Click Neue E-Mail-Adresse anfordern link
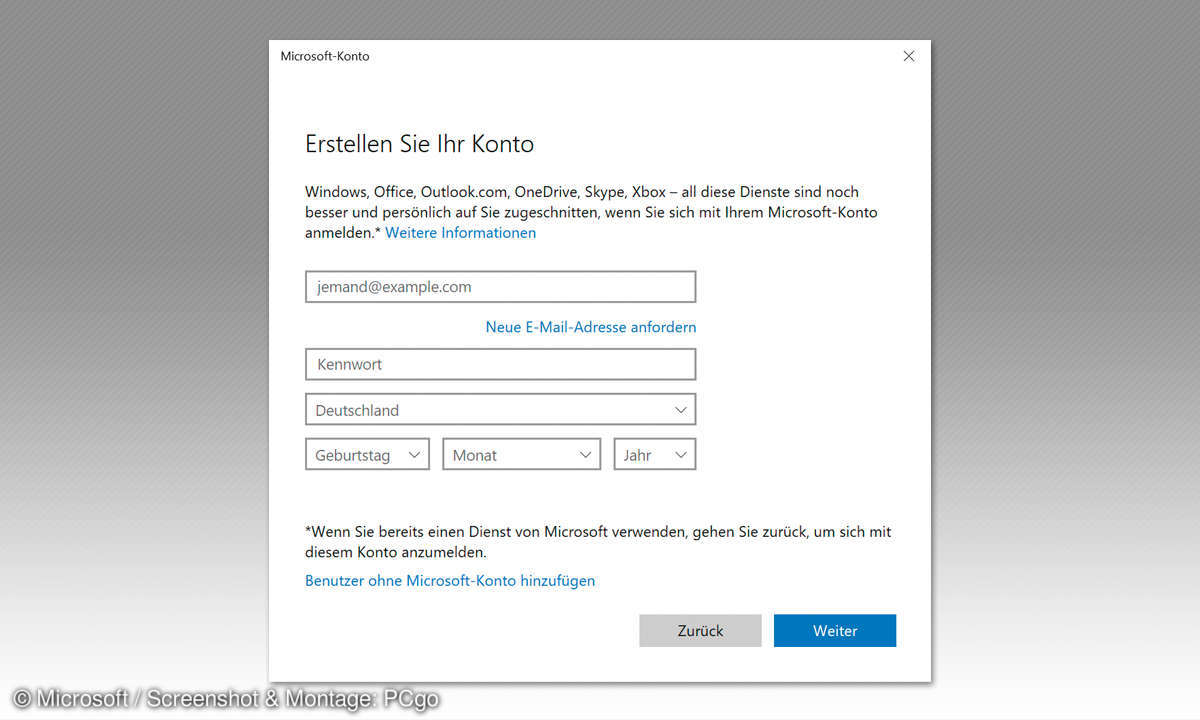The image size is (1200, 720). (591, 327)
